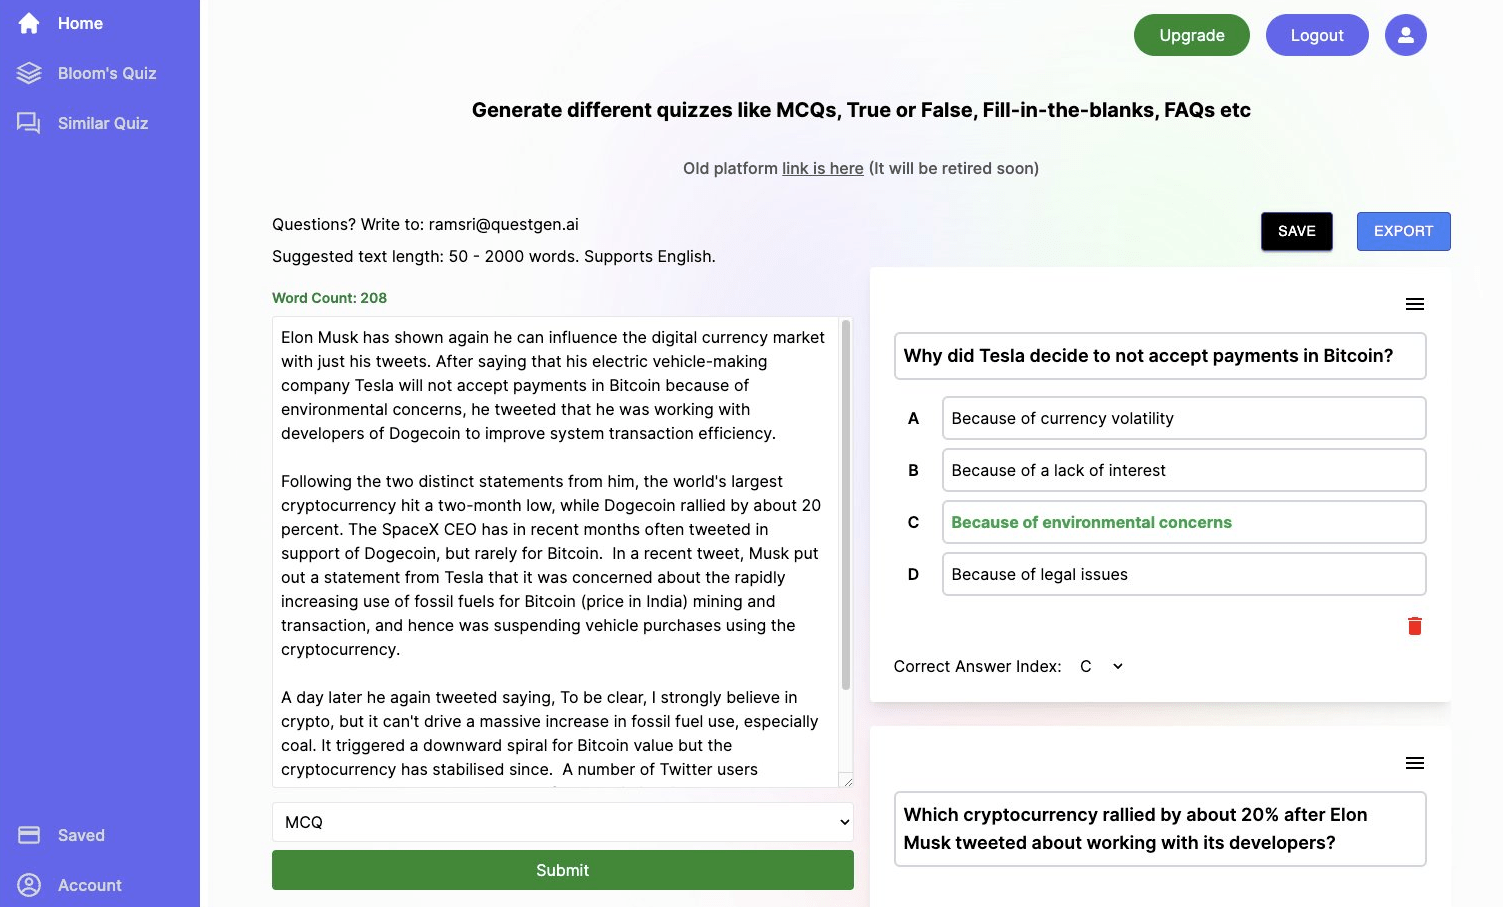Open the user profile avatar button
The image size is (1503, 907).
(x=1405, y=35)
